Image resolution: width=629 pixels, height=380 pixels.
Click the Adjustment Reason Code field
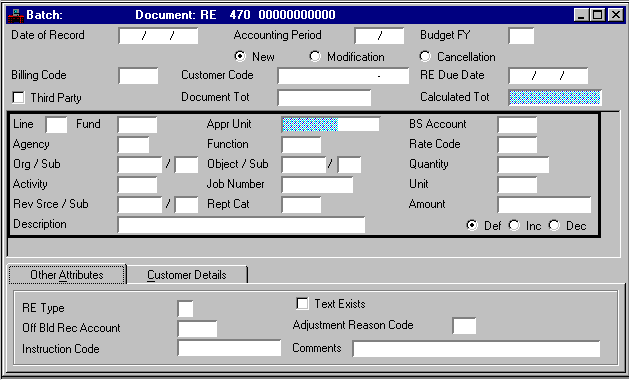click(464, 325)
